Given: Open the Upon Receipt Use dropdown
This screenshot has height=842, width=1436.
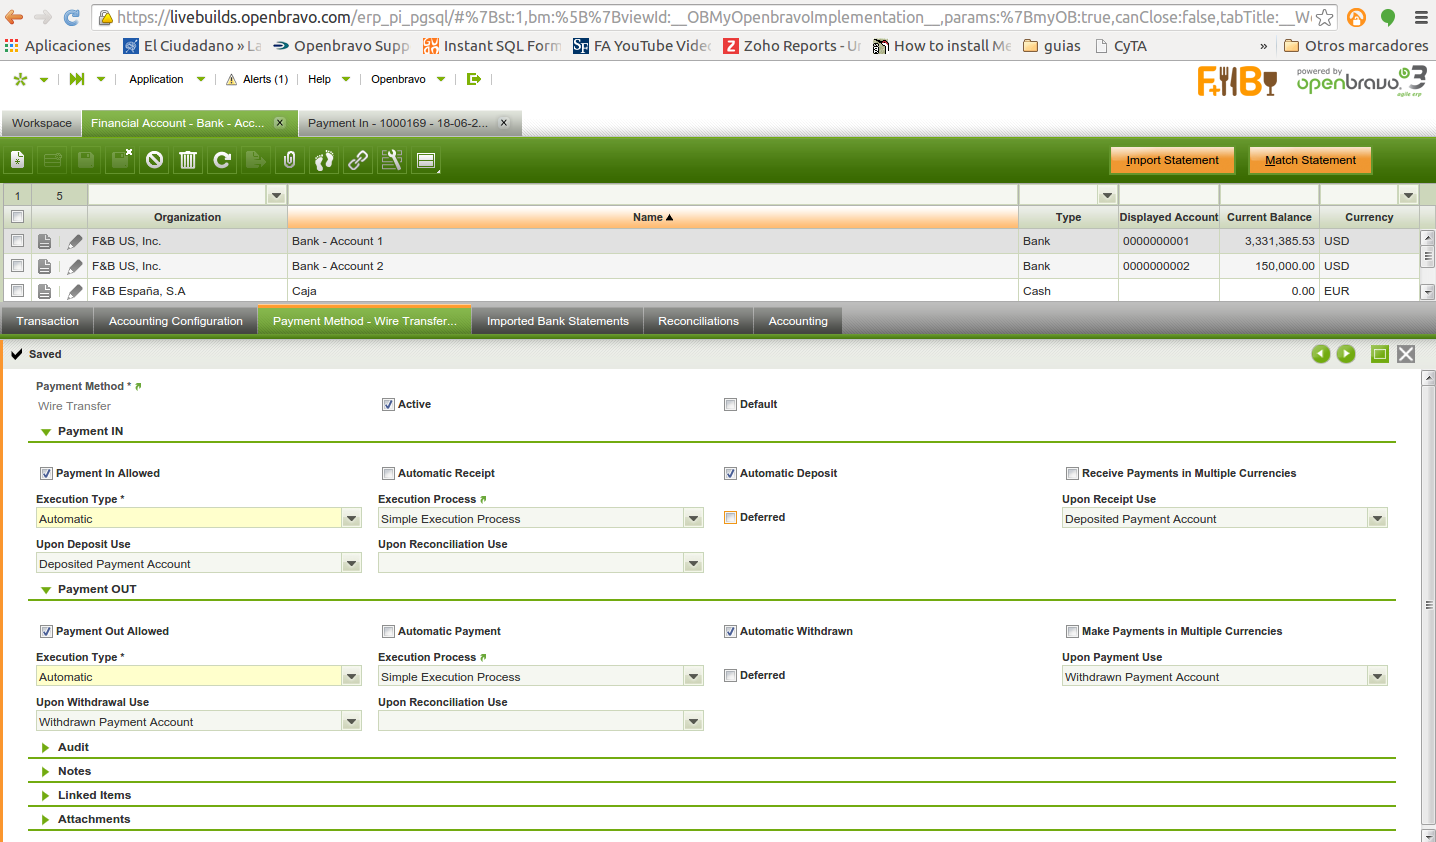Looking at the screenshot, I should click(1377, 519).
